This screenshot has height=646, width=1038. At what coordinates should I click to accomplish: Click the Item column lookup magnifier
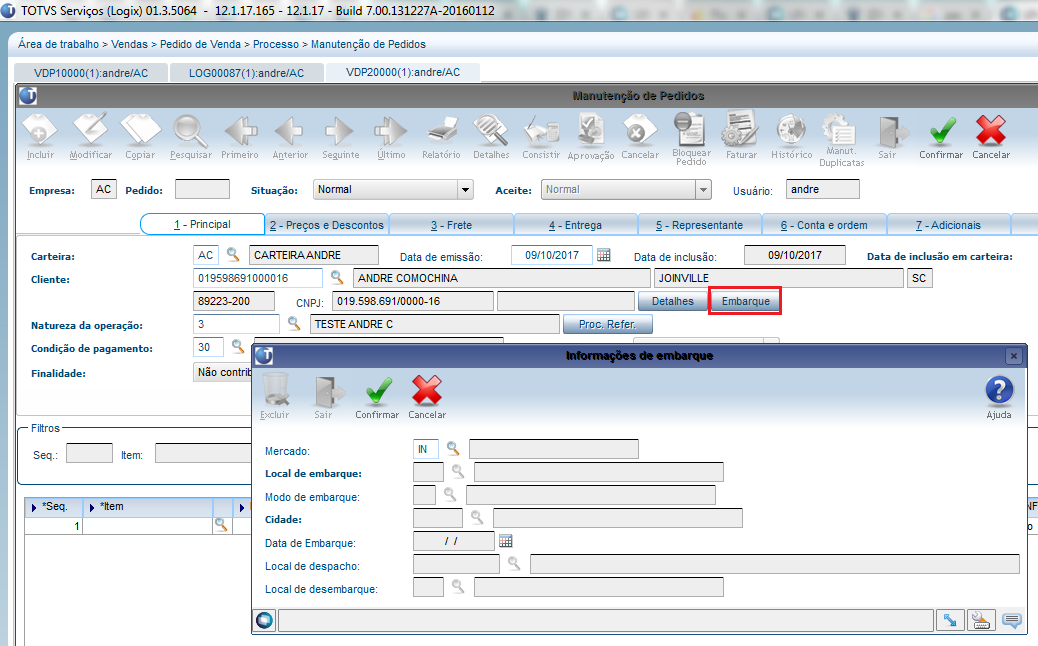point(221,525)
